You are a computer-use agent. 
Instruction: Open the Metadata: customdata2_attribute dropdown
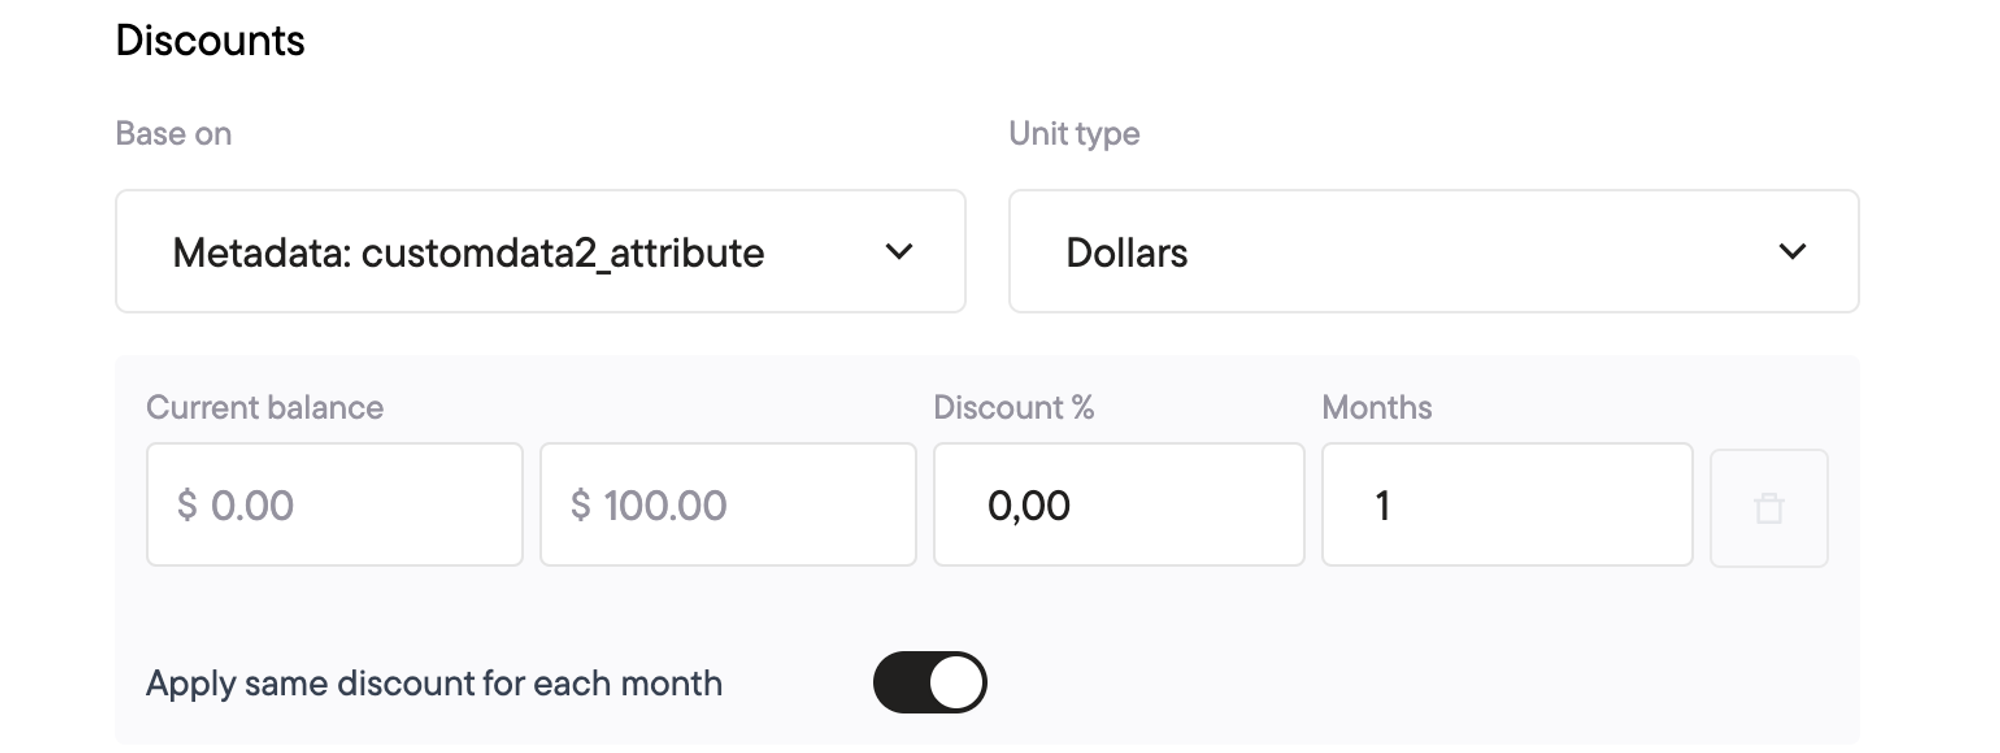tap(541, 251)
